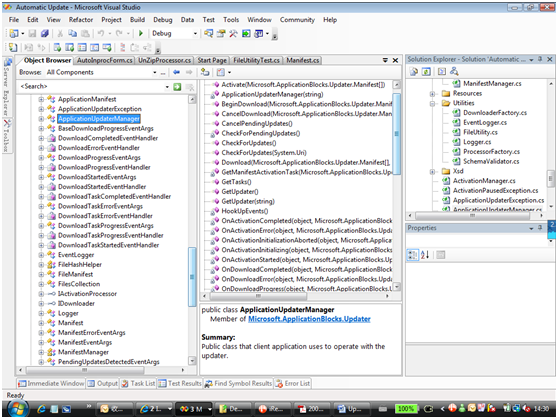This screenshot has width=558, height=419.
Task: Click the Save All toolbar icon
Action: [44, 33]
